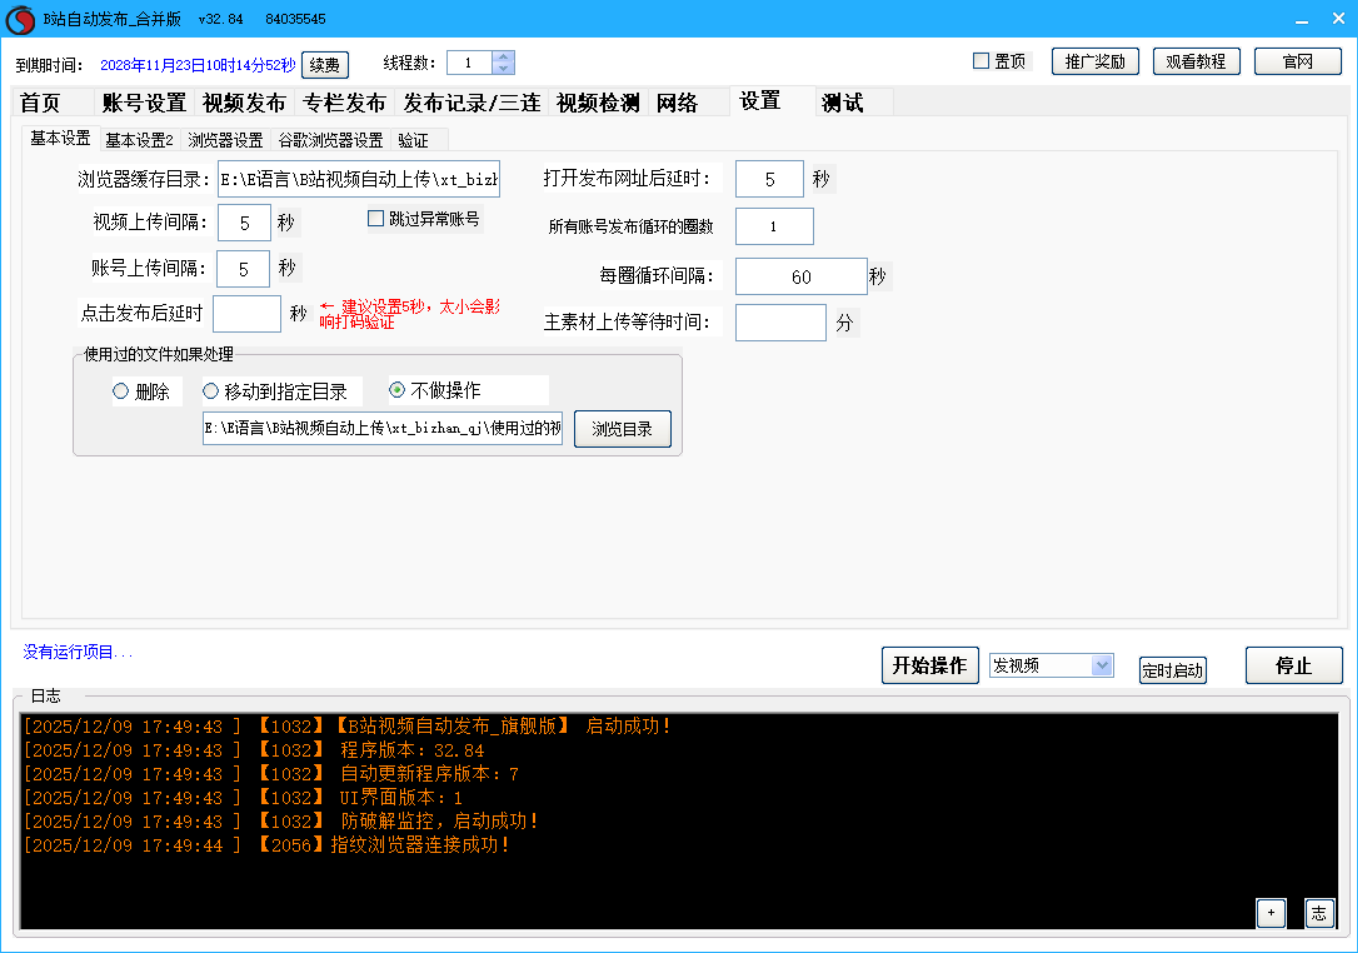Open the 视频发布 tab
The width and height of the screenshot is (1358, 953).
(244, 103)
